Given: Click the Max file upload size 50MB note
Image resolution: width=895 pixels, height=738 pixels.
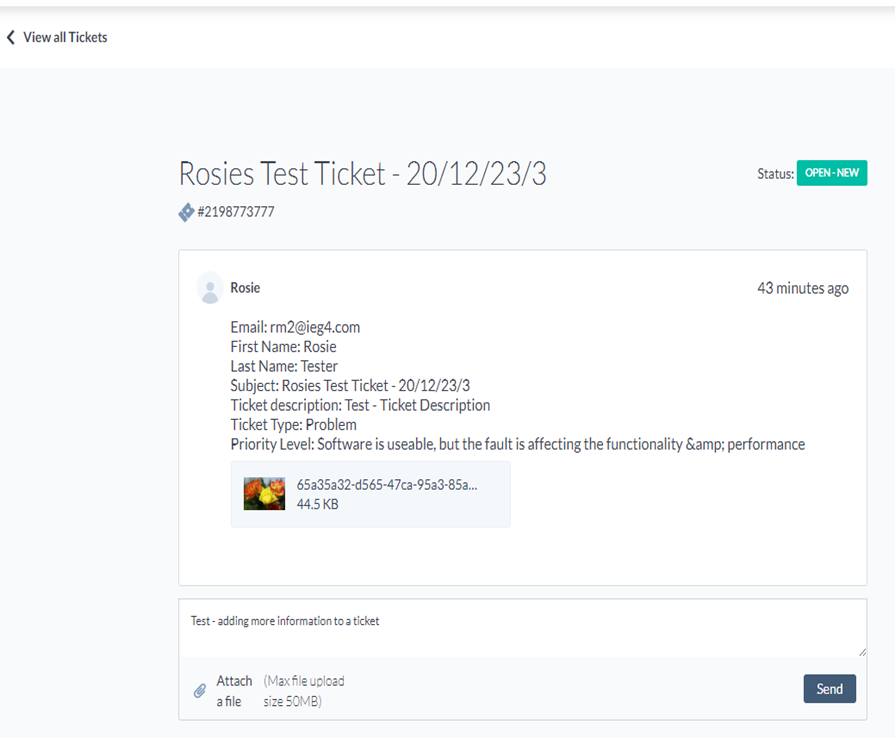Looking at the screenshot, I should tap(304, 691).
